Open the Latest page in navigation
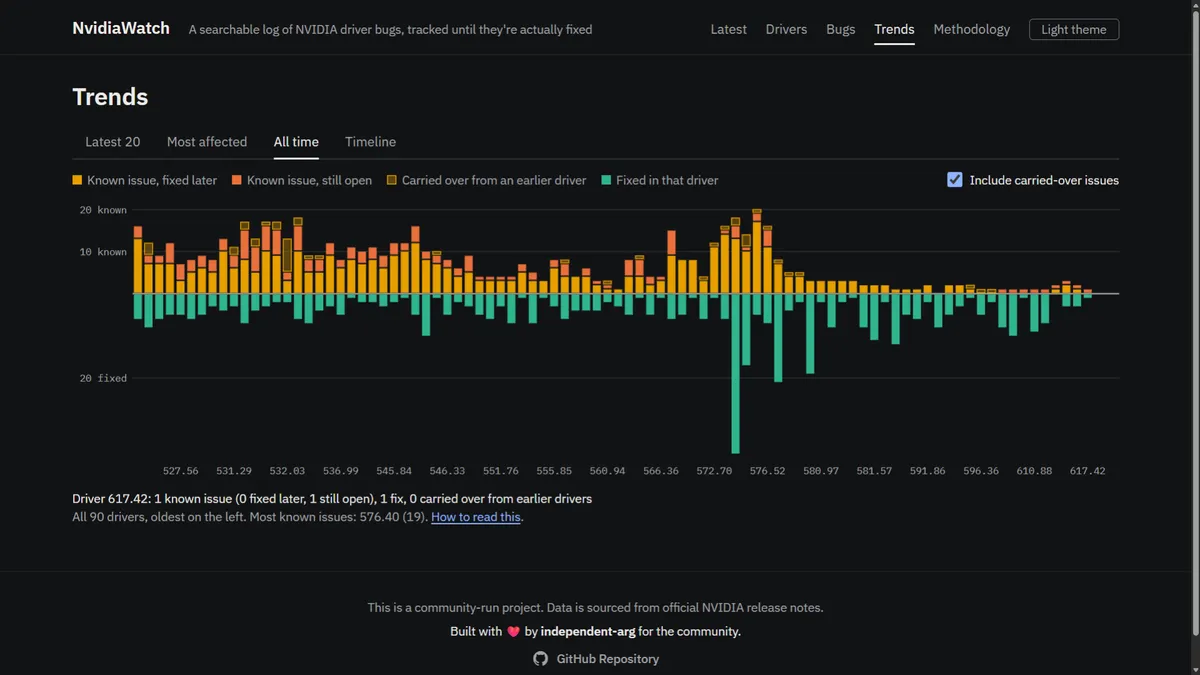The height and width of the screenshot is (675, 1200). click(729, 29)
